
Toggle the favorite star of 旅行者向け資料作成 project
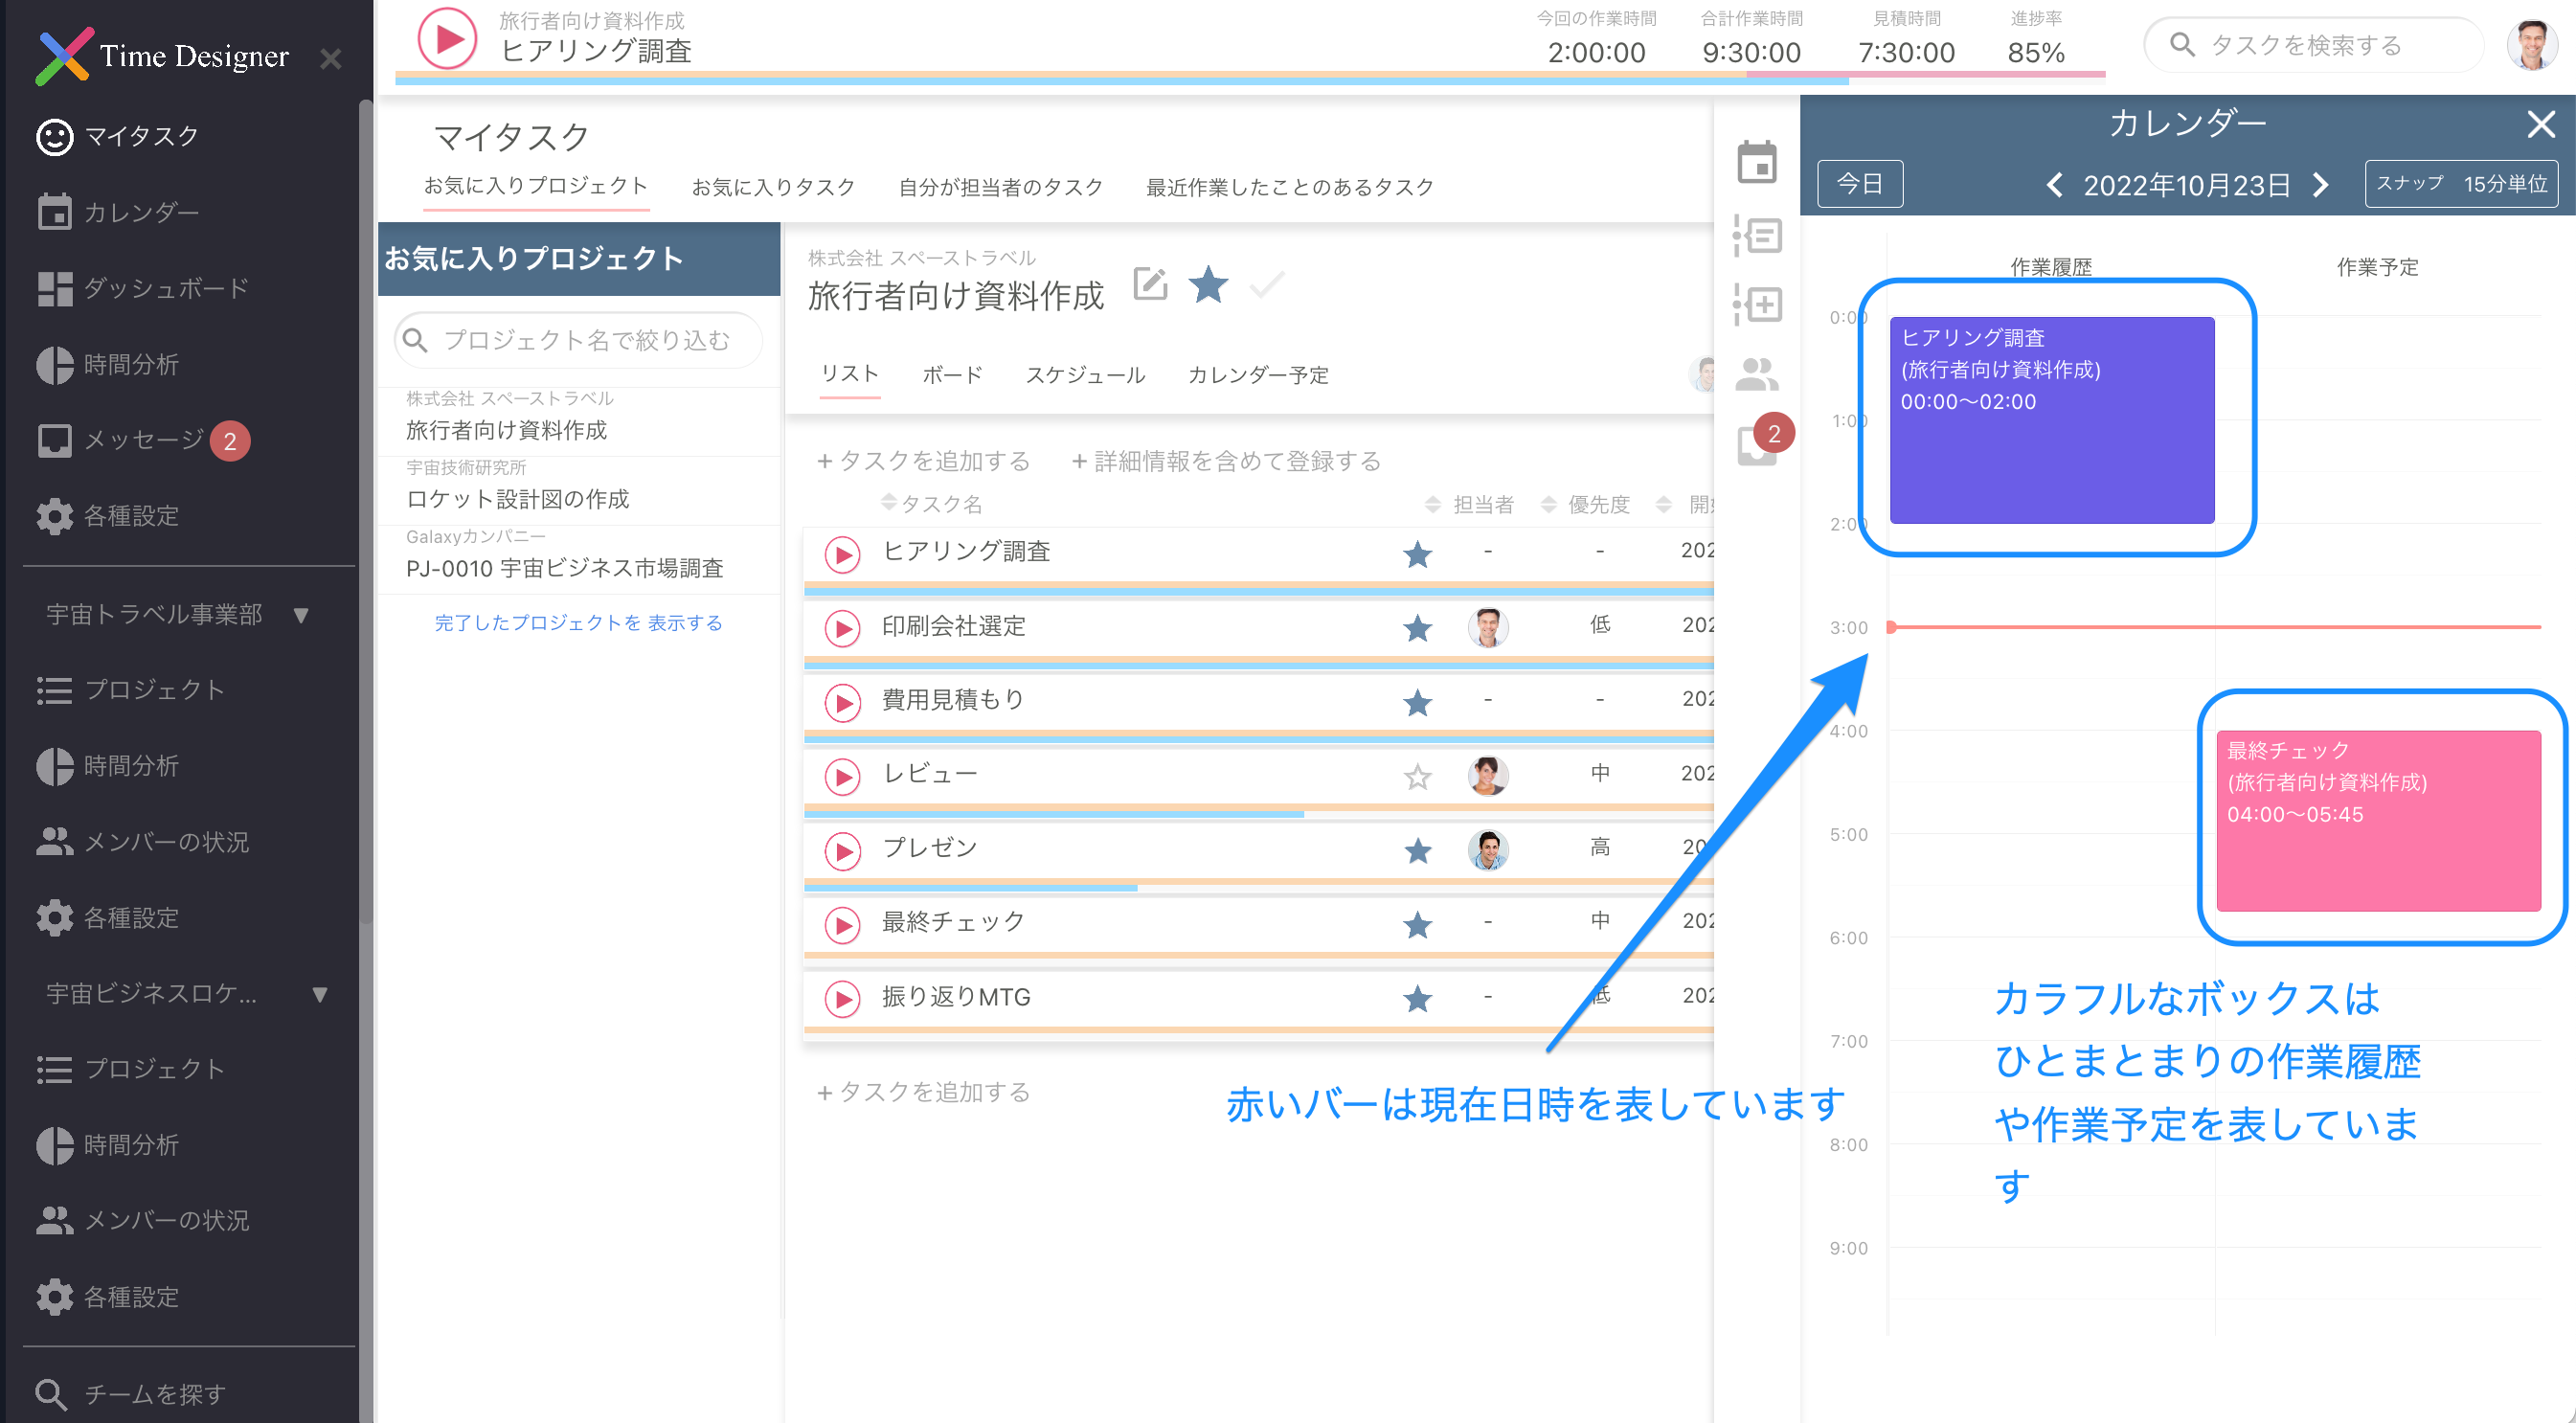pyautogui.click(x=1208, y=286)
